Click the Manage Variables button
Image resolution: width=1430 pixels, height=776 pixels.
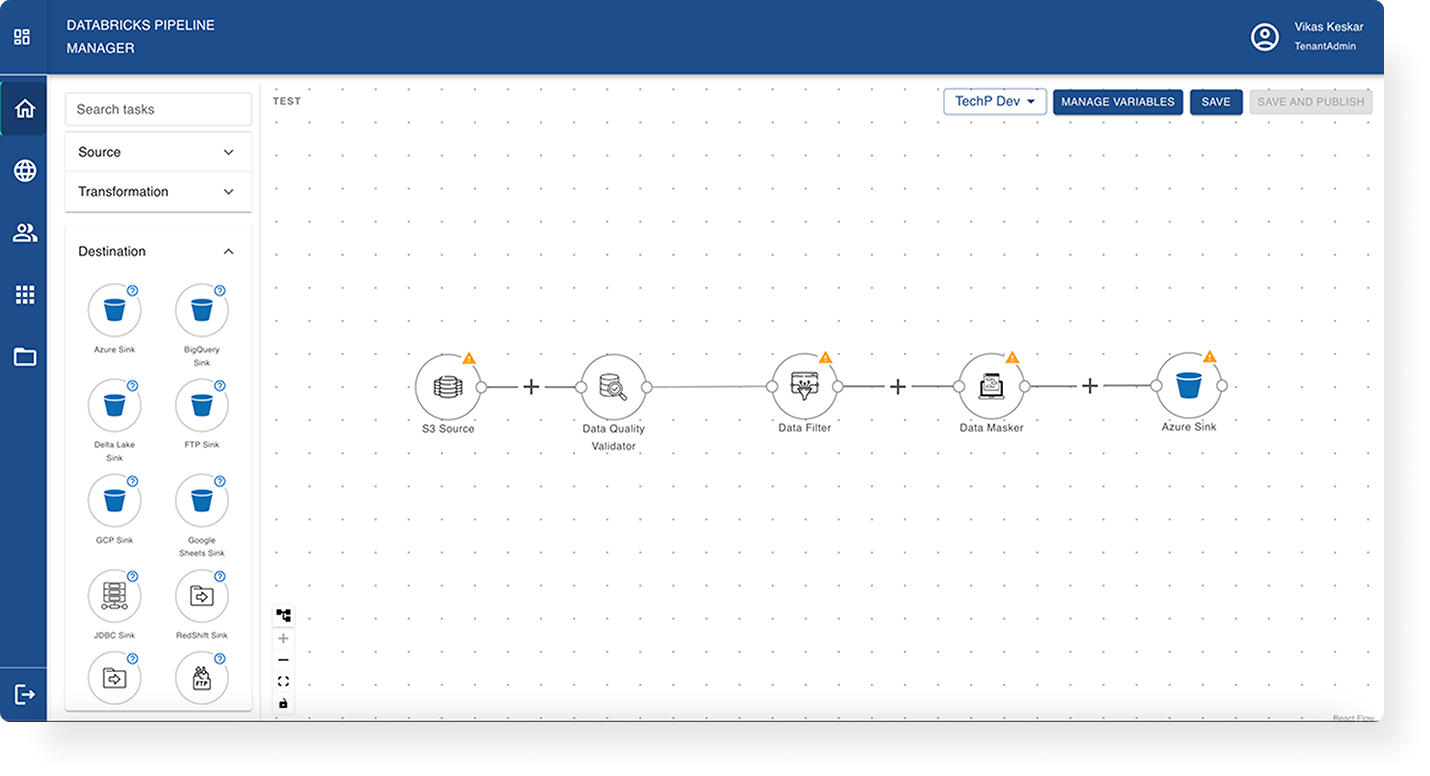(x=1118, y=102)
